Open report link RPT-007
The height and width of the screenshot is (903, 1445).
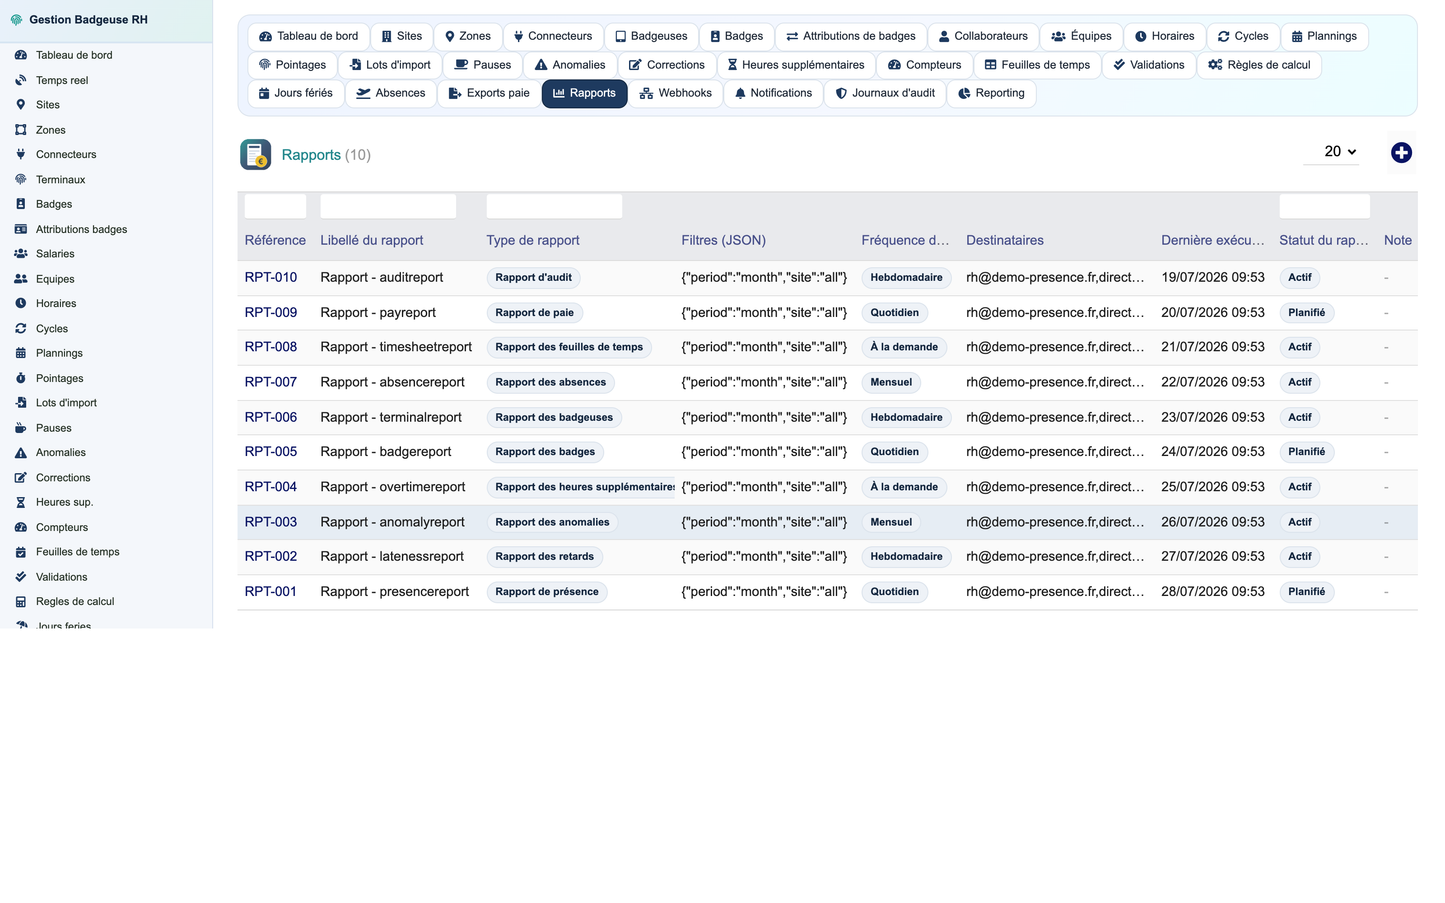pyautogui.click(x=271, y=382)
